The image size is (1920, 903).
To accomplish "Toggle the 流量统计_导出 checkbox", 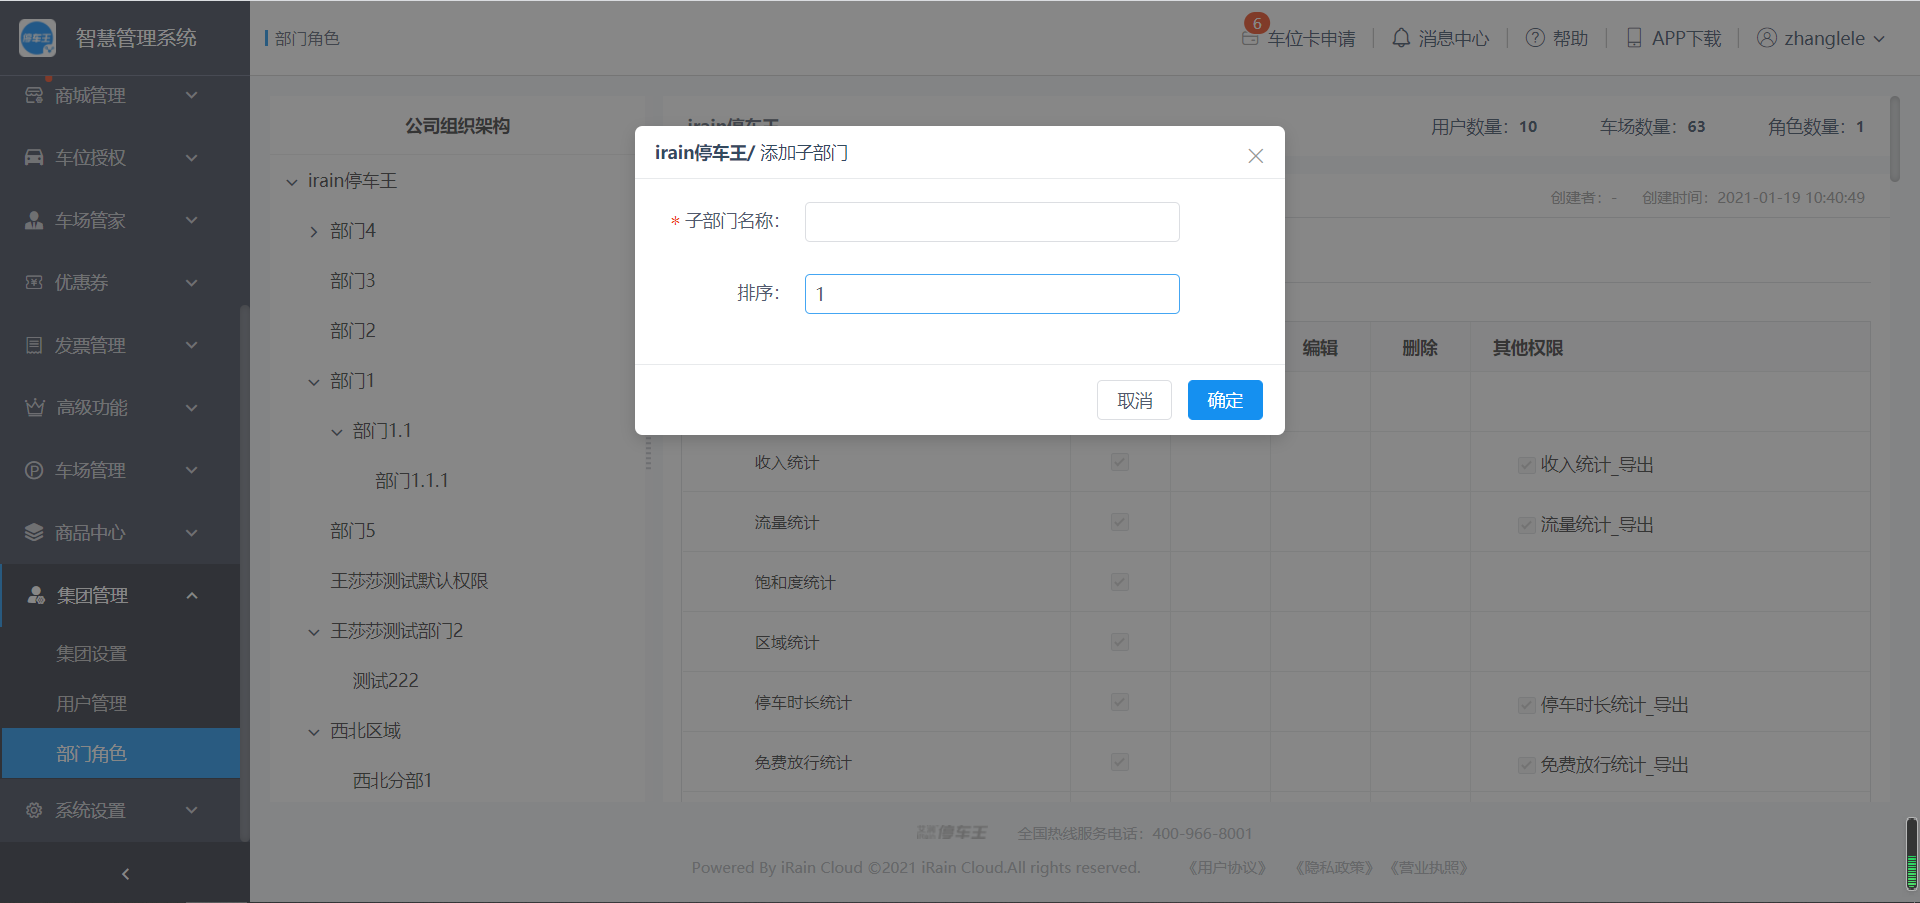I will point(1526,525).
